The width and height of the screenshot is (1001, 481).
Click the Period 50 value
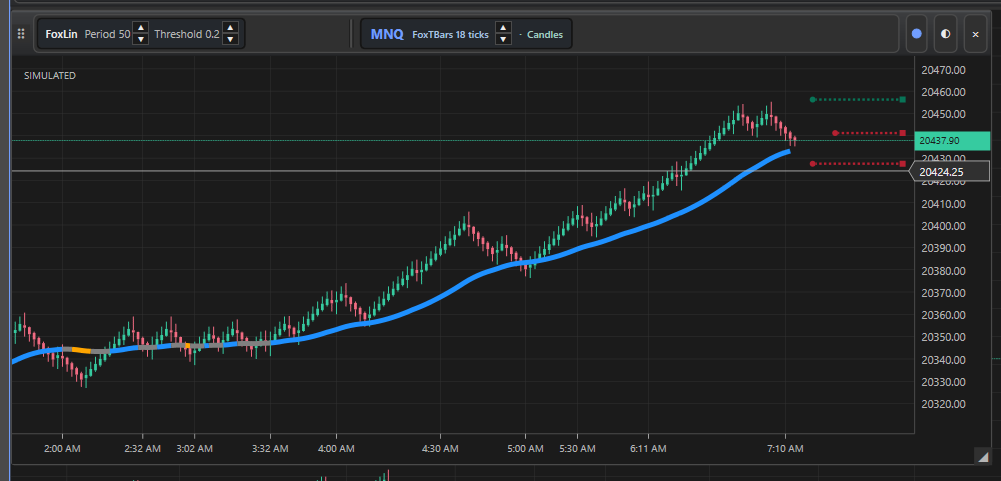[x=107, y=34]
